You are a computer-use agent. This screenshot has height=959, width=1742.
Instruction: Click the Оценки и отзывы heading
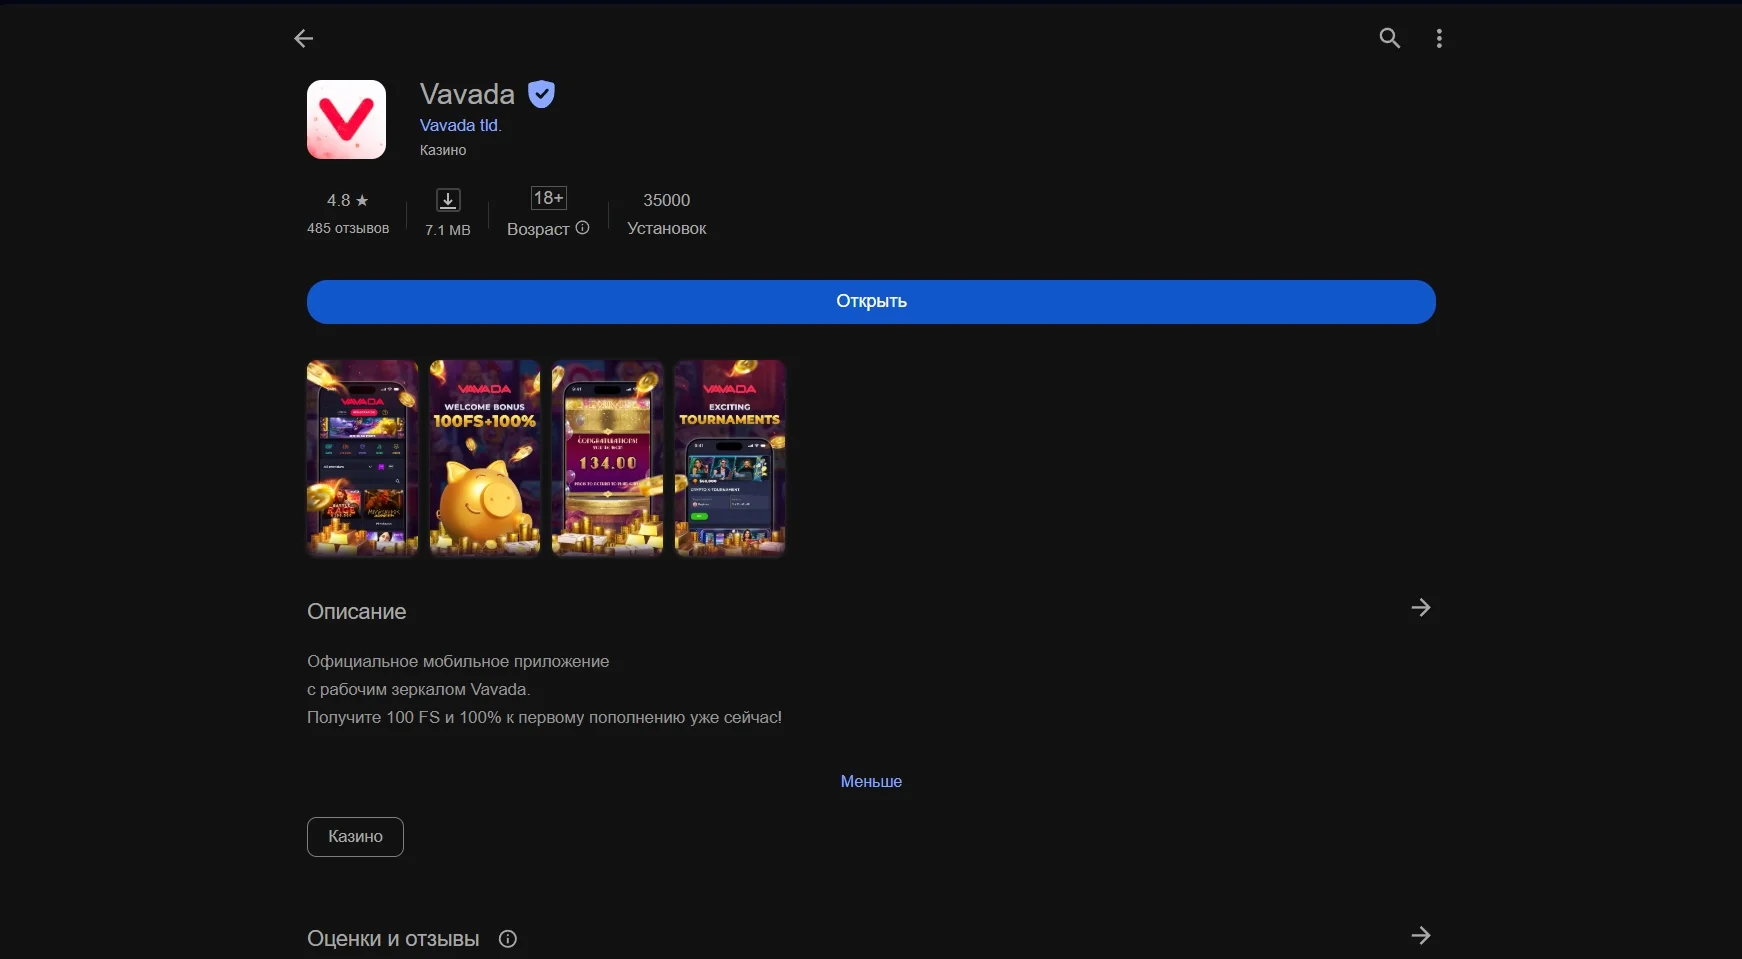393,939
